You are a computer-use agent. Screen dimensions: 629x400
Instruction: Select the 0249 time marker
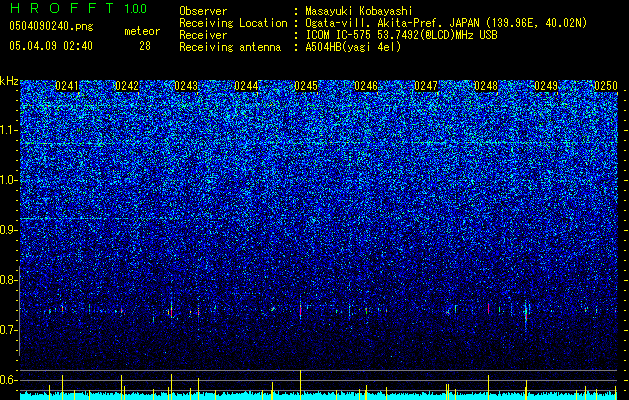[x=546, y=86]
